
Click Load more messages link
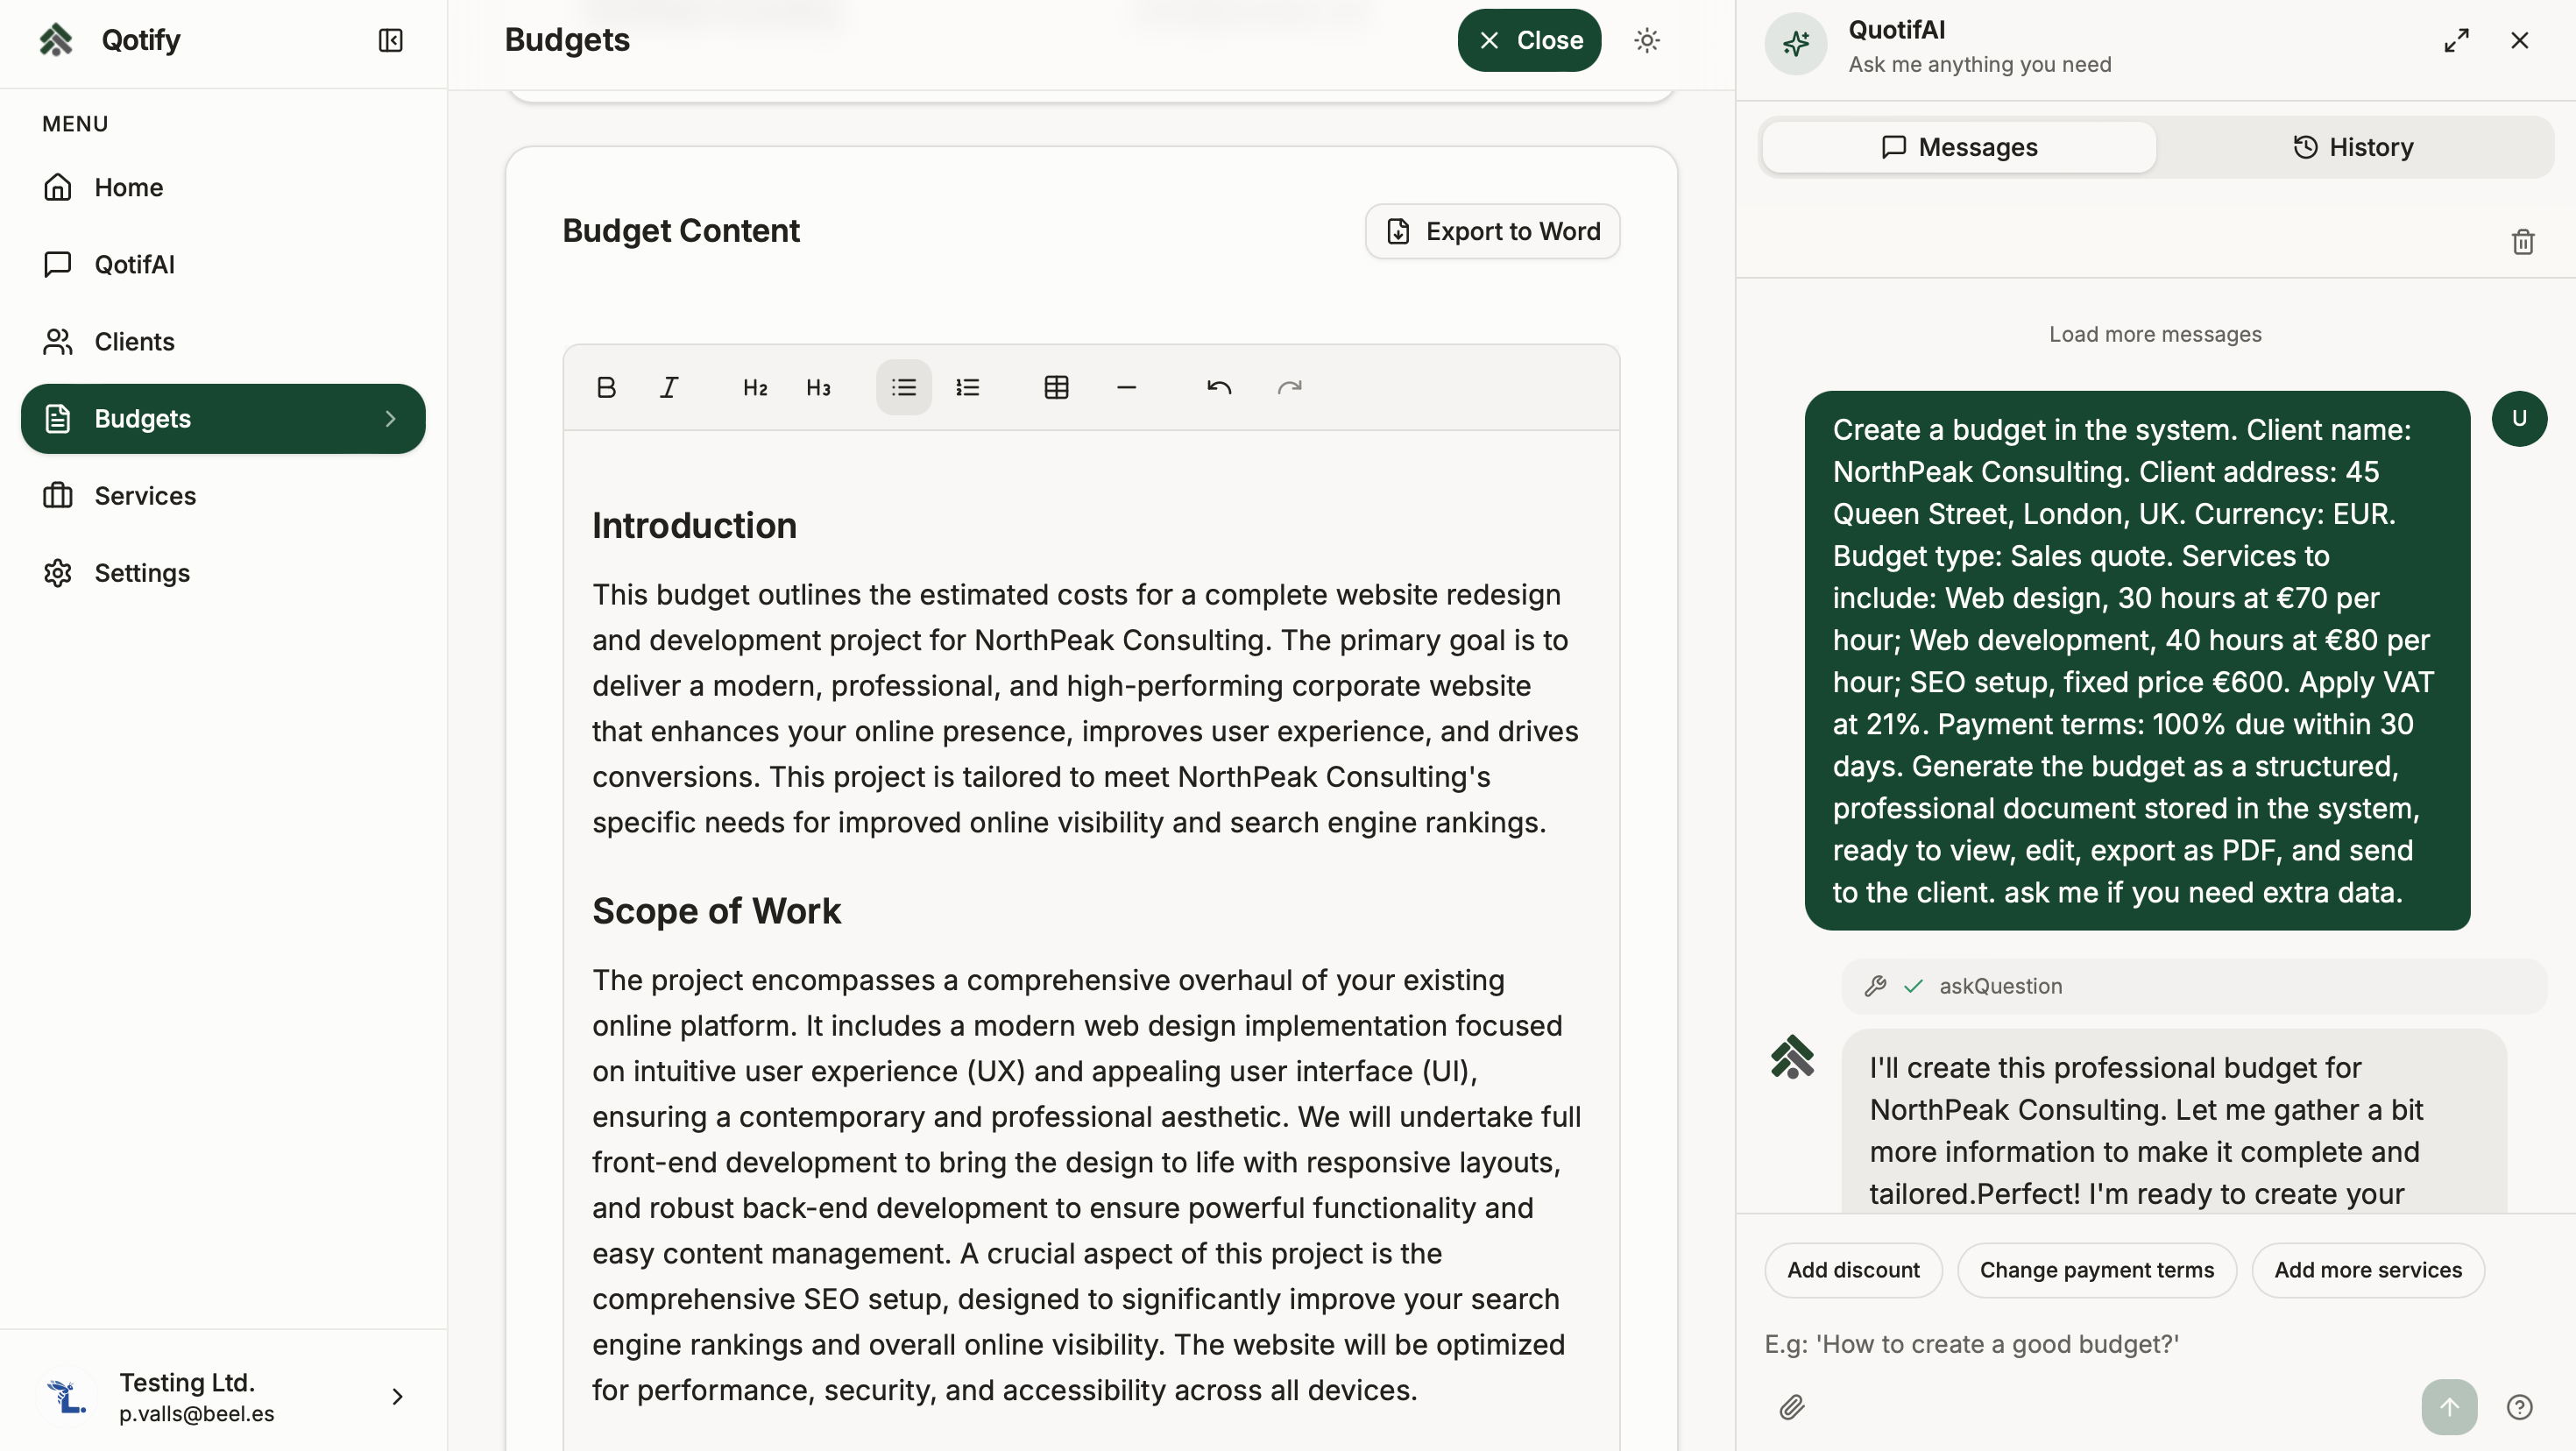(2155, 334)
